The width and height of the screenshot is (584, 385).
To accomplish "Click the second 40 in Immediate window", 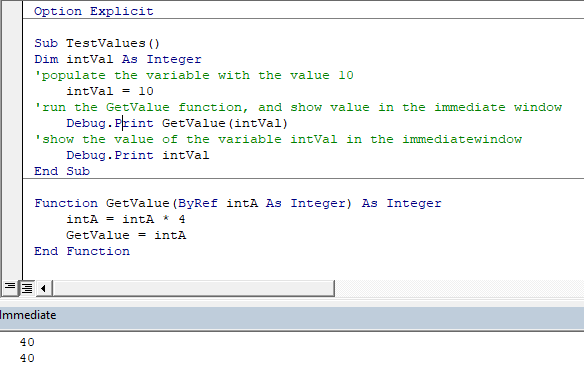I will tap(27, 358).
